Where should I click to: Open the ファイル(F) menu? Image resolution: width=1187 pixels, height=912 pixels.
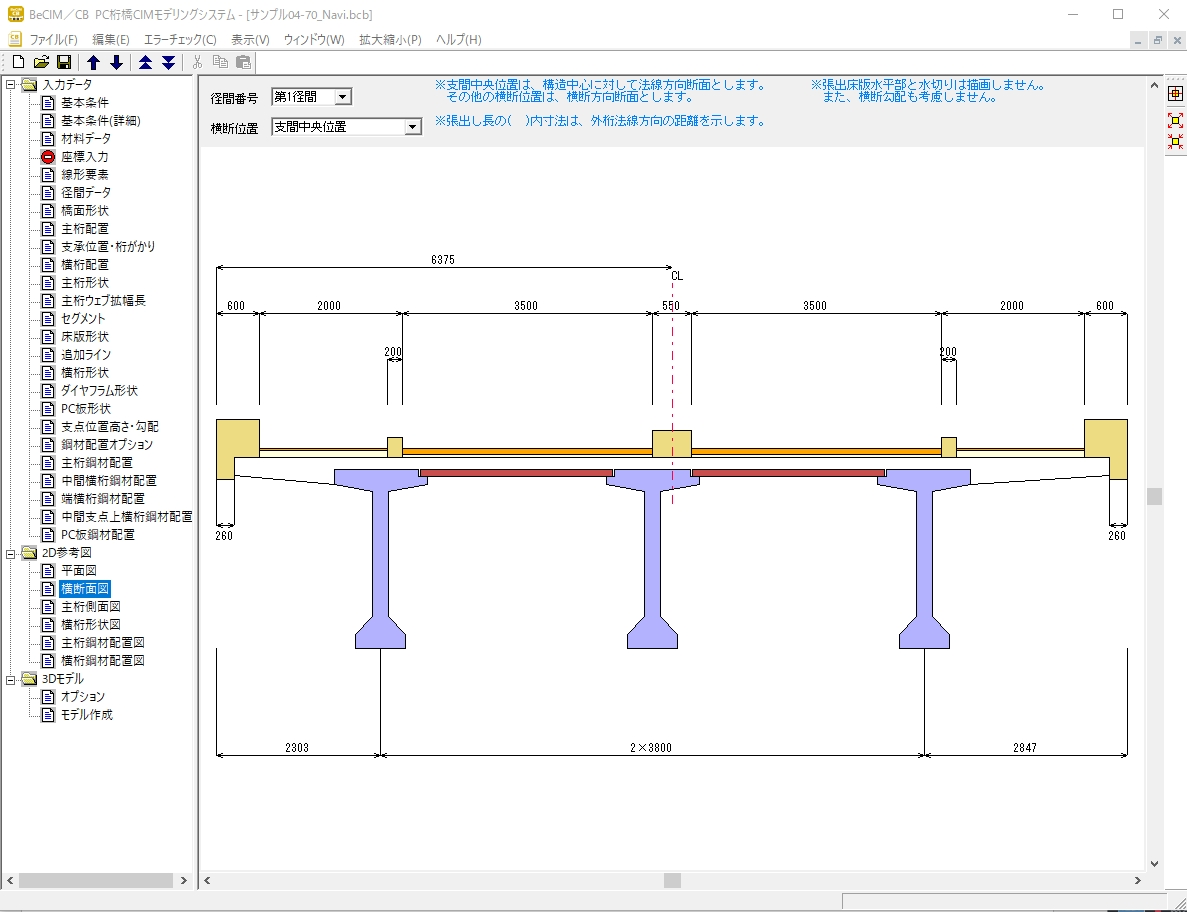[53, 40]
